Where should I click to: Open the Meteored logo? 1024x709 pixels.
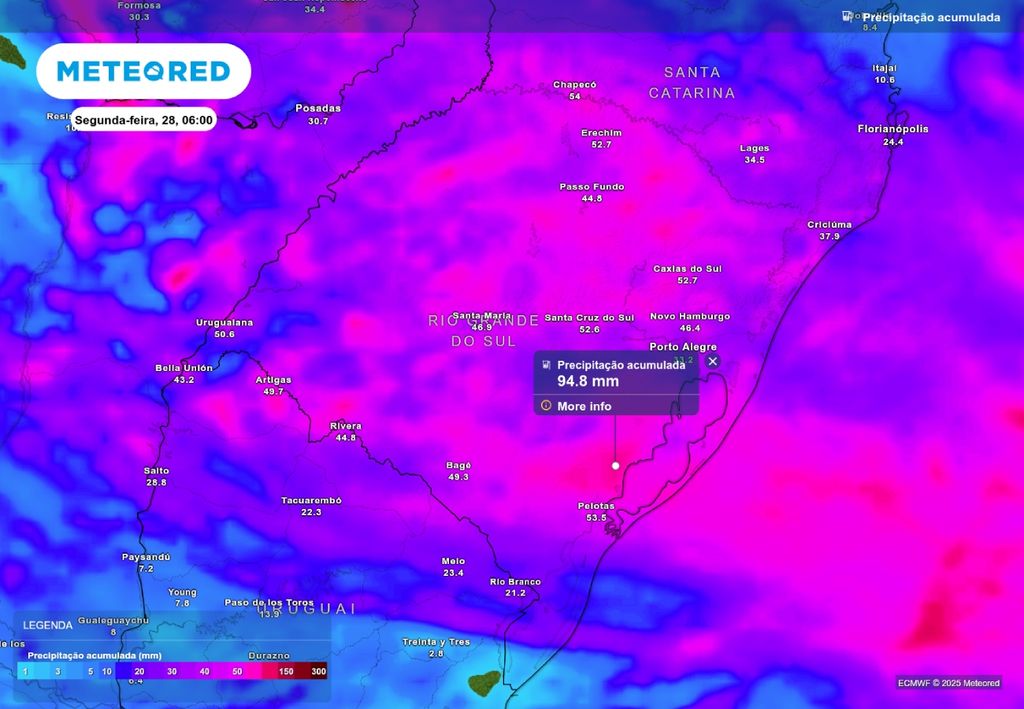143,71
